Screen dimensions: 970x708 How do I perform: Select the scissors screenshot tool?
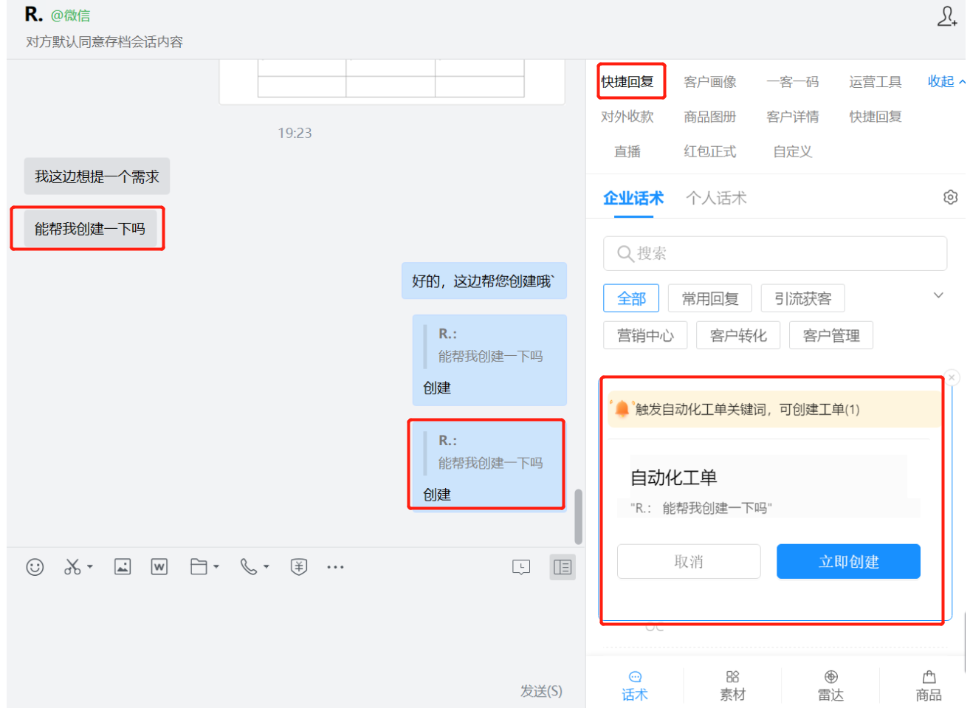click(72, 567)
